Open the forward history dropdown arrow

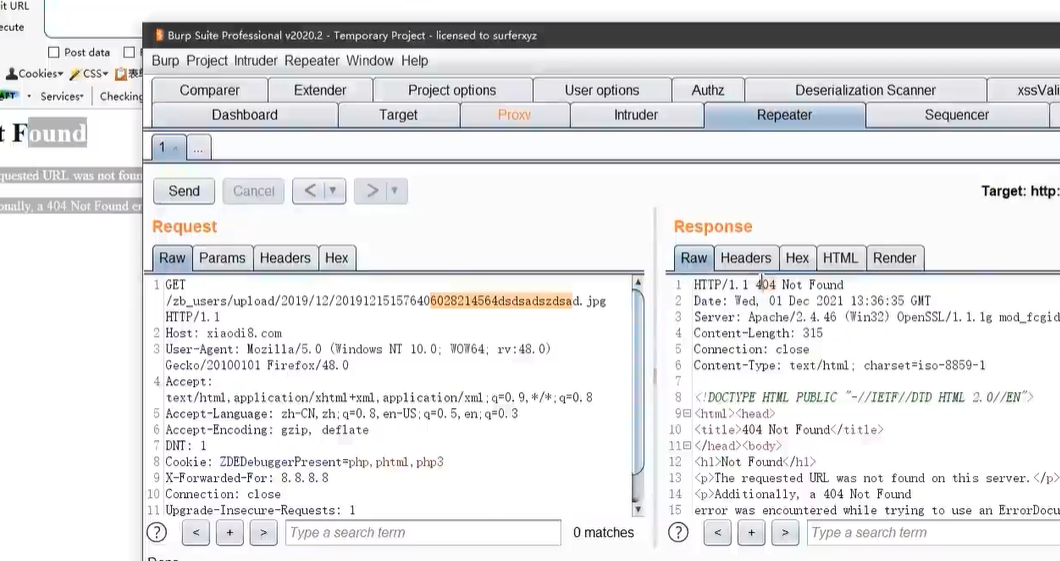click(395, 191)
